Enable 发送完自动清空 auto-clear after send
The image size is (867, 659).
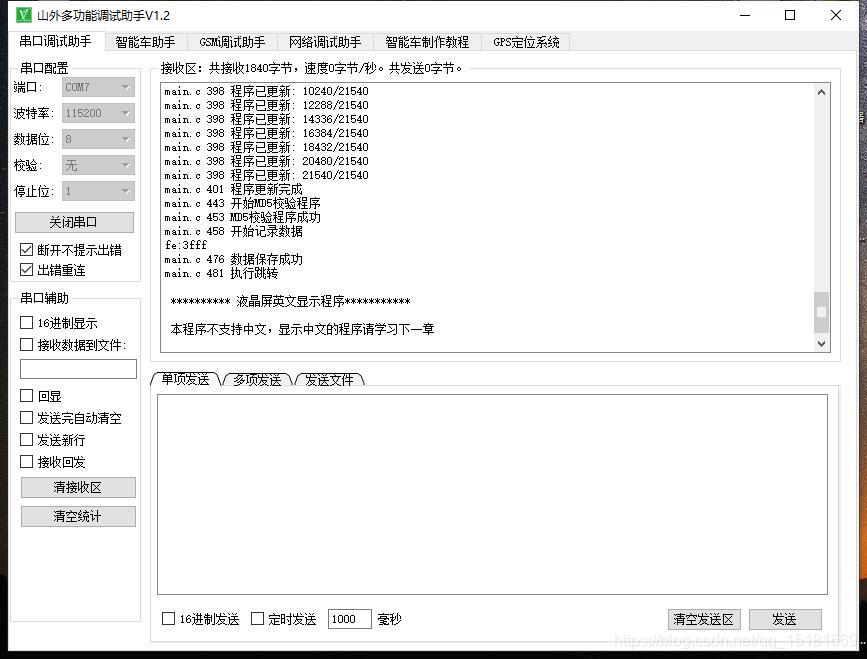pos(25,418)
